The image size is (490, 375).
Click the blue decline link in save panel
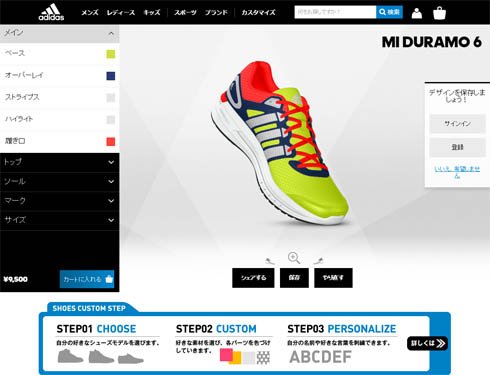tap(457, 172)
